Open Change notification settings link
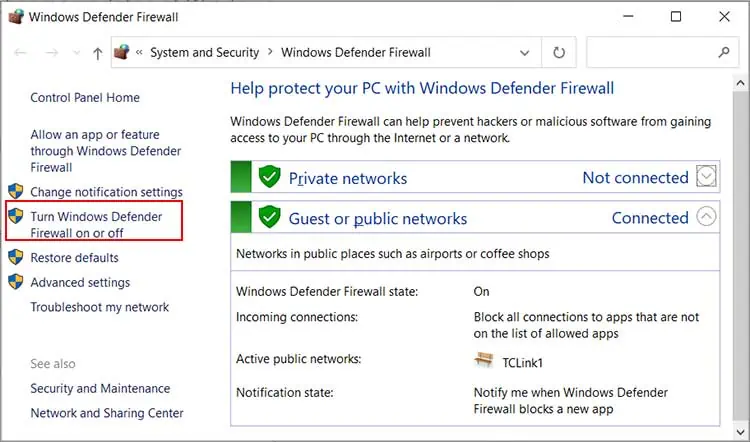The image size is (750, 442). (106, 192)
